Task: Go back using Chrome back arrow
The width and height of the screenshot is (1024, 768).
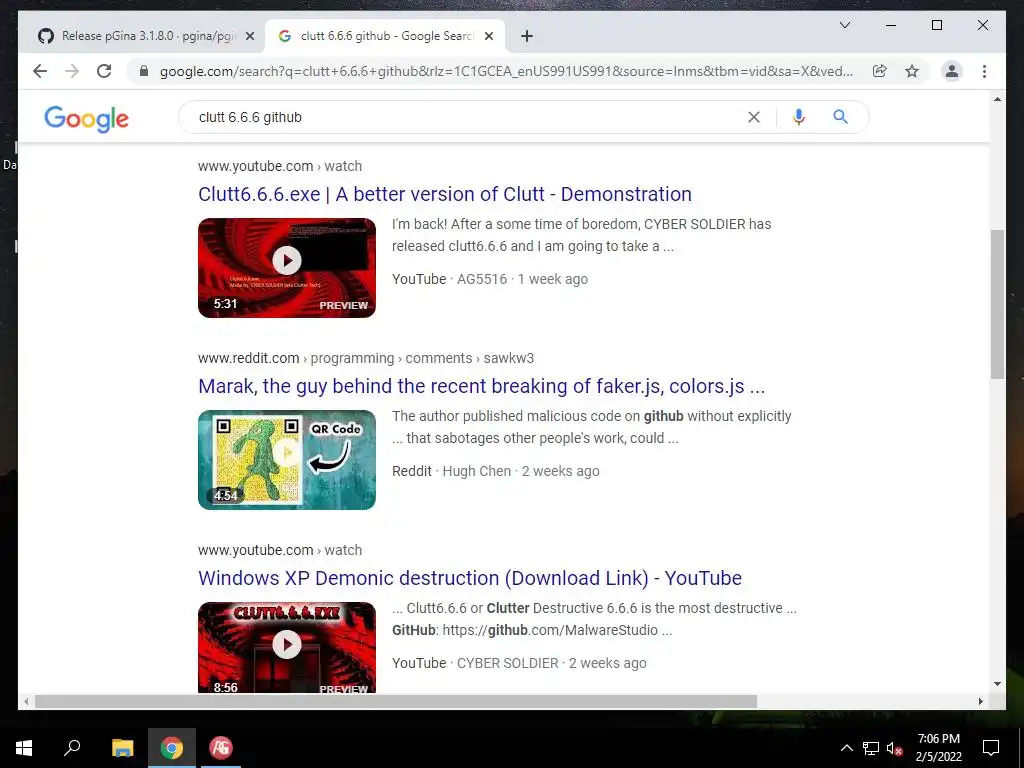Action: pyautogui.click(x=40, y=71)
